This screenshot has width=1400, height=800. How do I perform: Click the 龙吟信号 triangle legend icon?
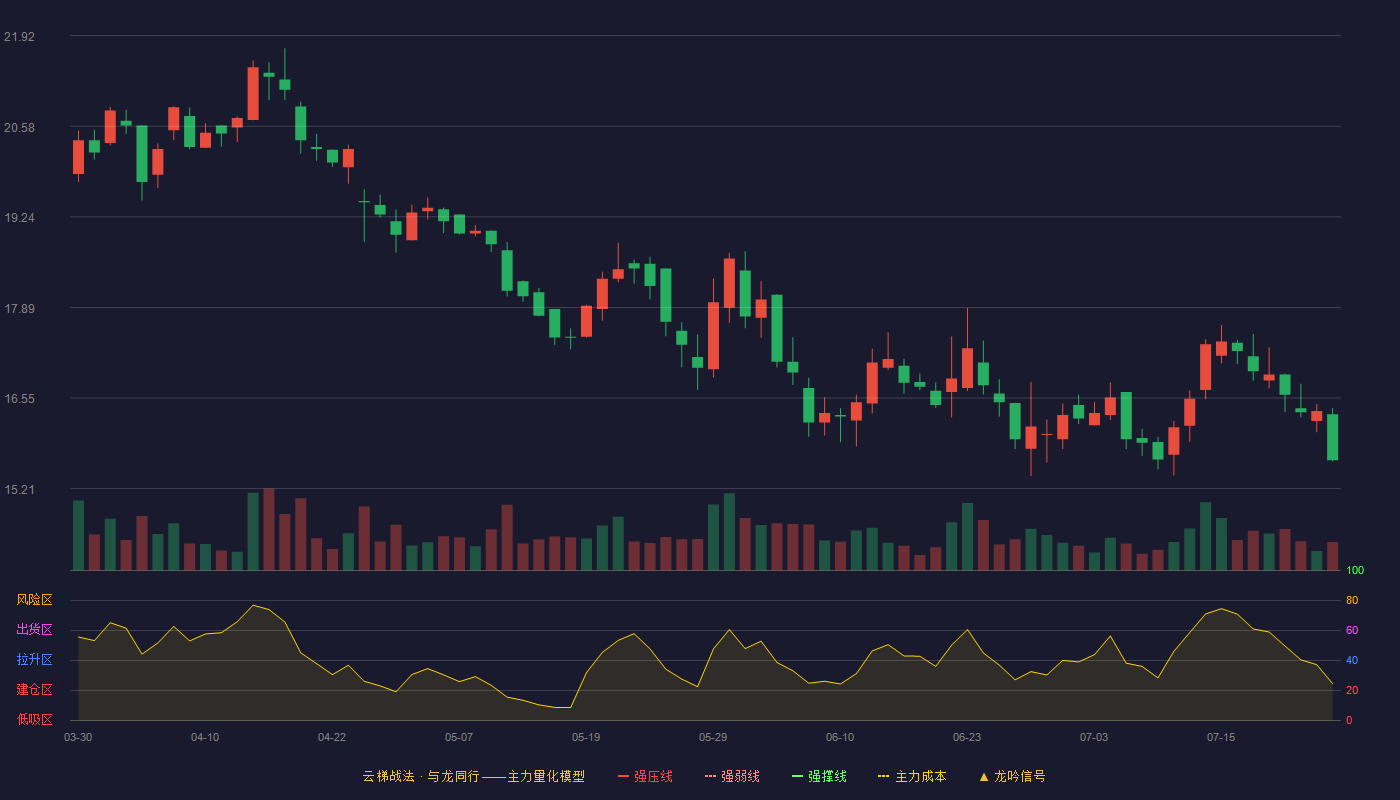point(984,776)
